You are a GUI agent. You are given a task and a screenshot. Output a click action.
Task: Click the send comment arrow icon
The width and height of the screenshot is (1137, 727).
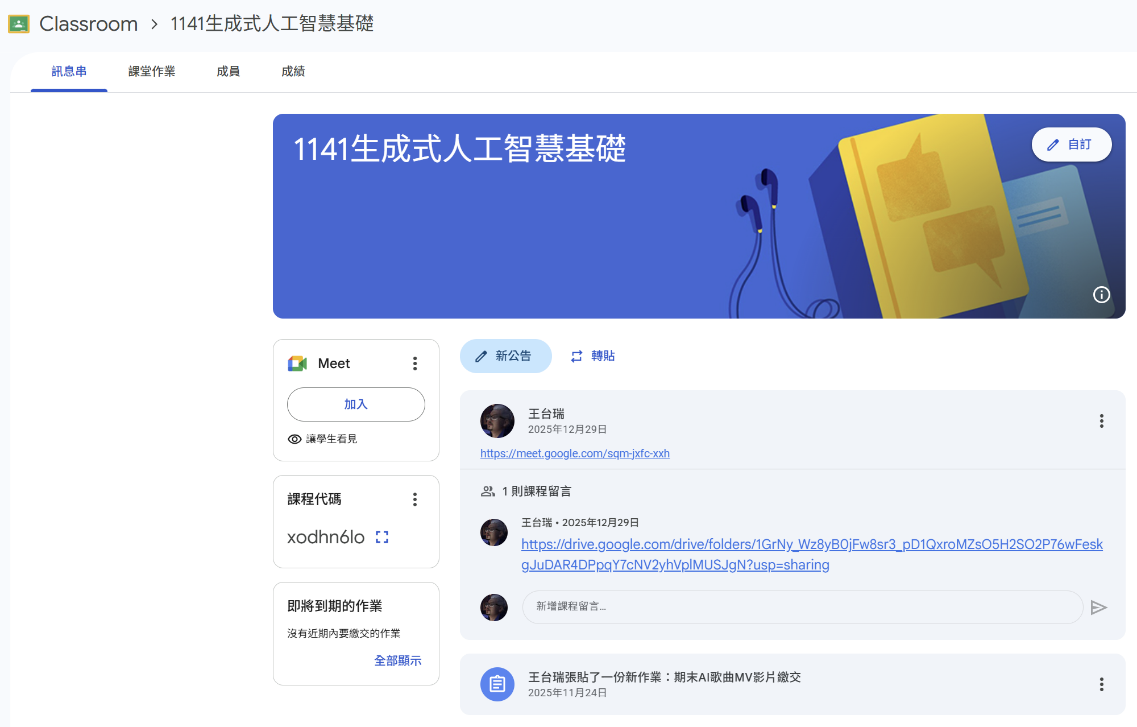pos(1099,607)
